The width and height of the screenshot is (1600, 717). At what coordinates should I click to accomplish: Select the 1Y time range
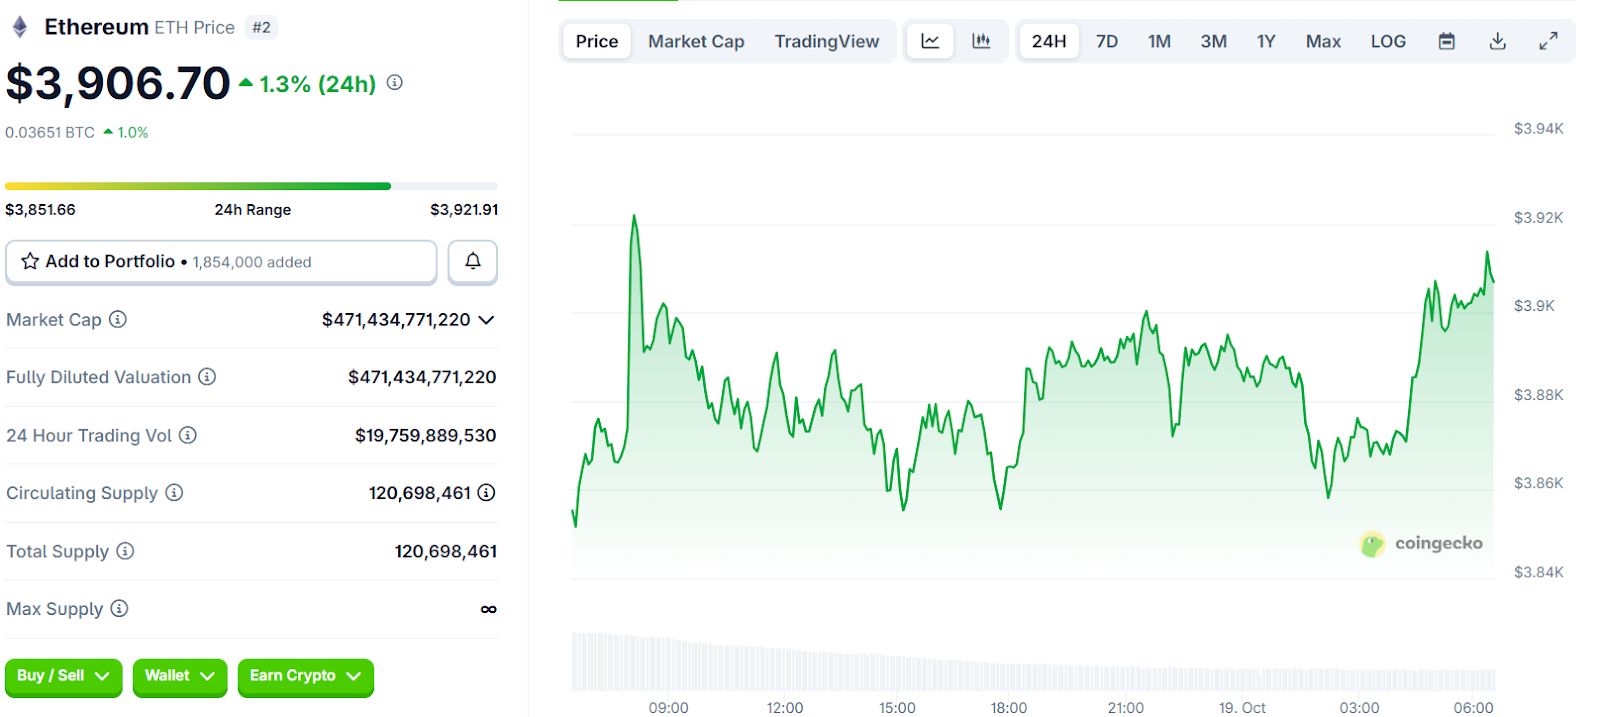pos(1266,41)
